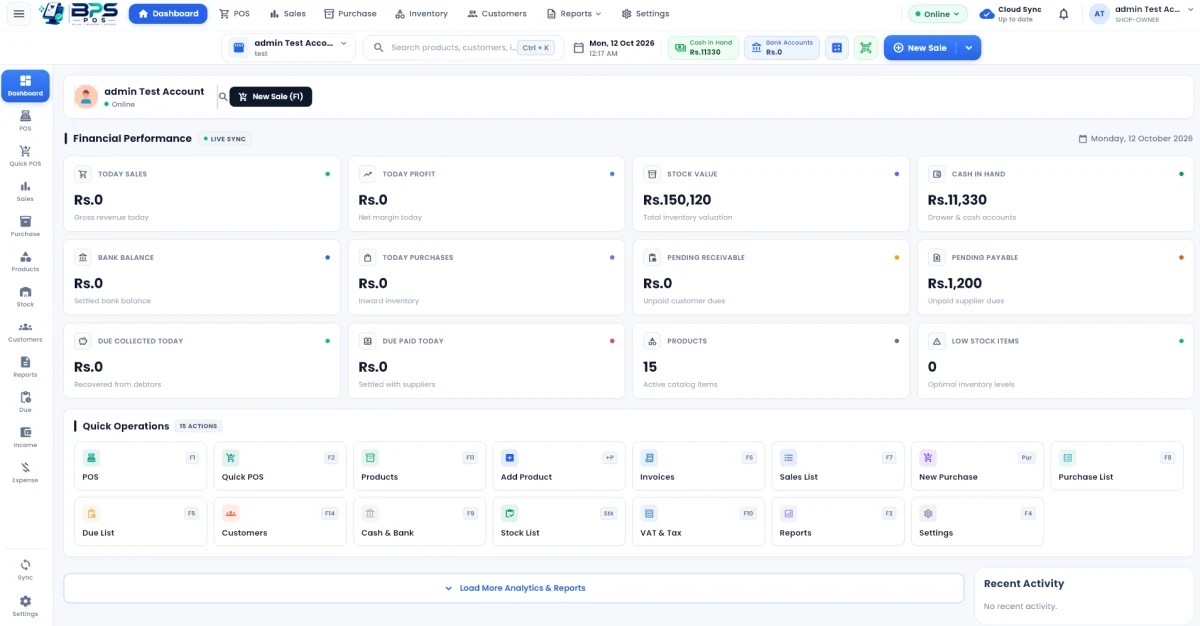The height and width of the screenshot is (626, 1200).
Task: Open the Cash & Bank quick operation
Action: pyautogui.click(x=420, y=522)
